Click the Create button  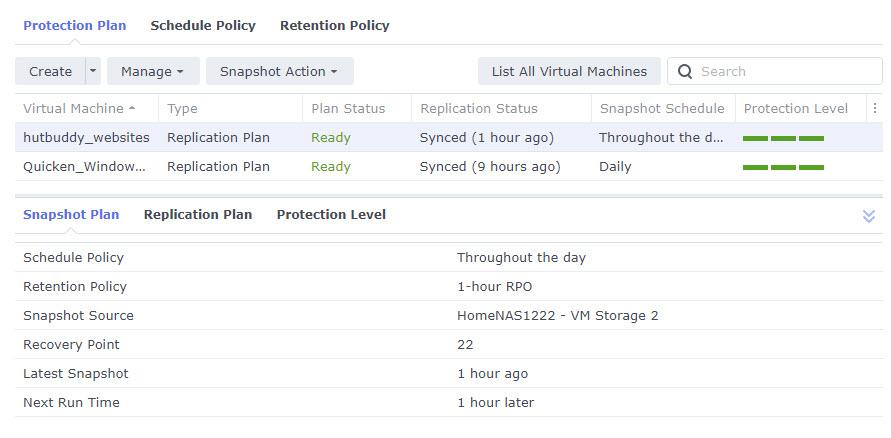(x=51, y=71)
